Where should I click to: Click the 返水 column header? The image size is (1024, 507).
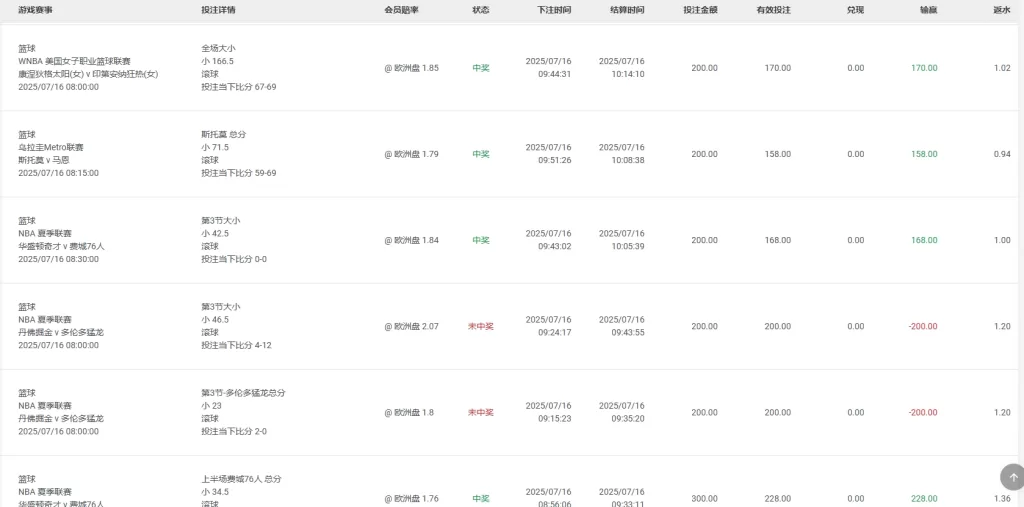point(1002,10)
